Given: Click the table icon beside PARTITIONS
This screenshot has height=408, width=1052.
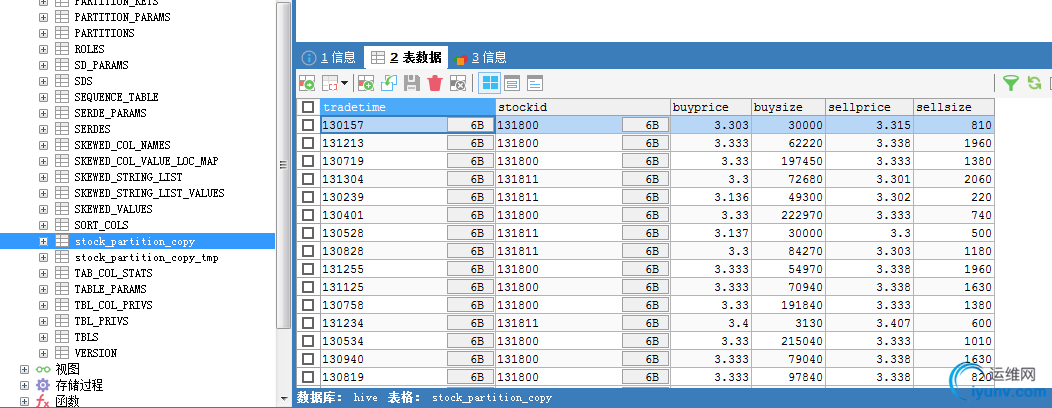Looking at the screenshot, I should pyautogui.click(x=62, y=33).
